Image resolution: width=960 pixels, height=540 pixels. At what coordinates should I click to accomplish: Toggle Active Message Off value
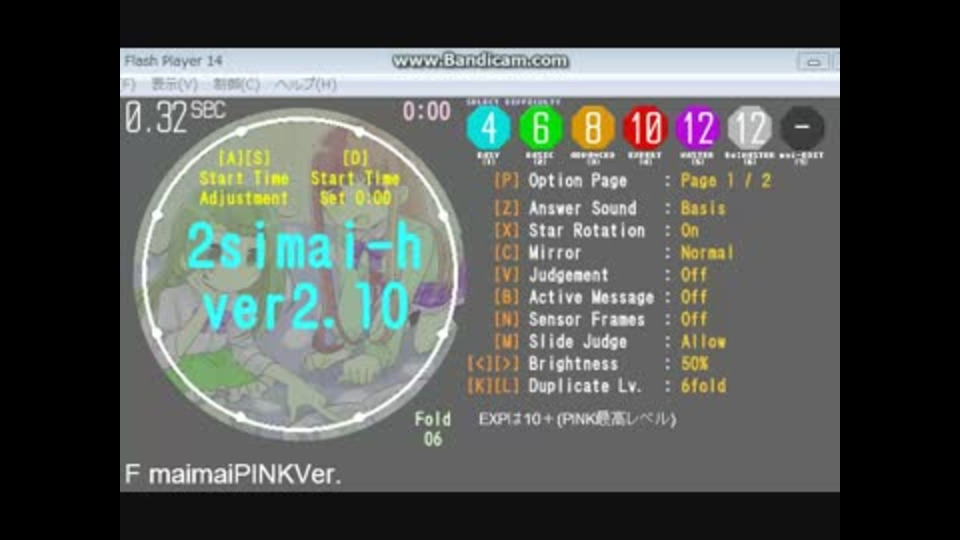click(x=694, y=297)
